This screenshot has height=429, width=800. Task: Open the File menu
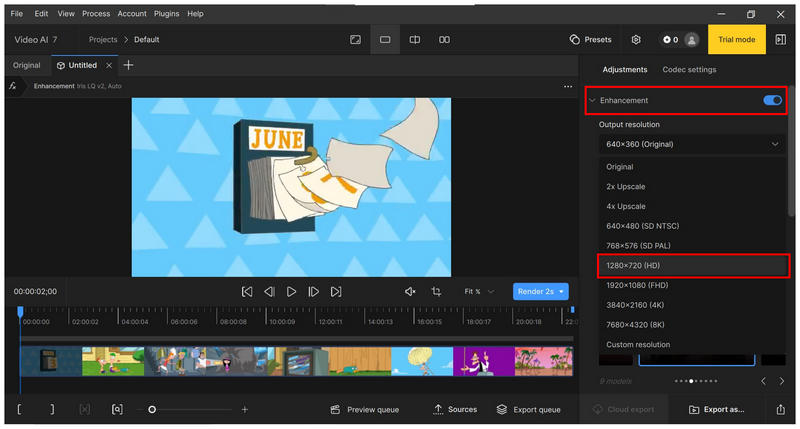coord(17,14)
